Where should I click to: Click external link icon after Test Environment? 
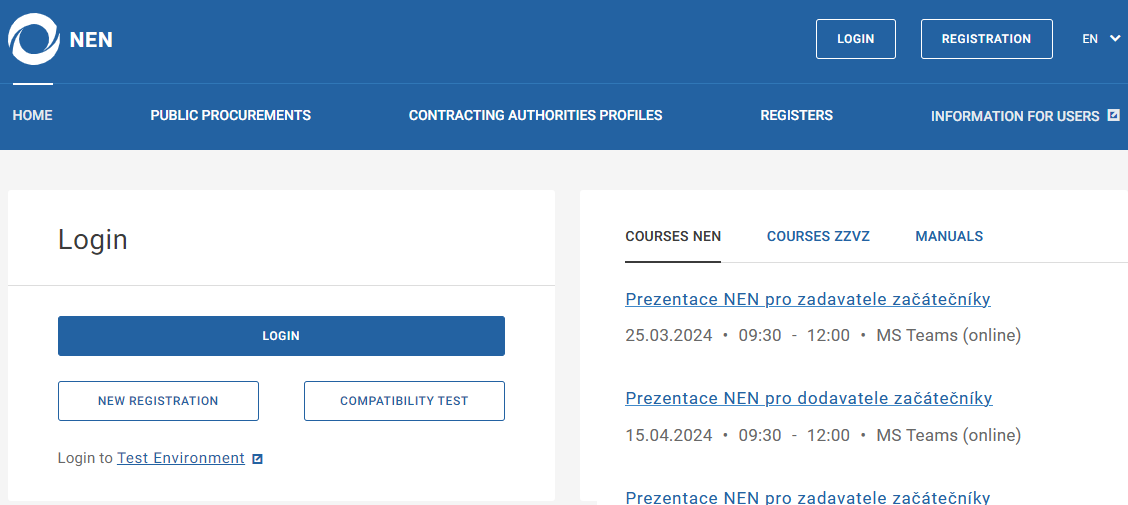tap(257, 459)
